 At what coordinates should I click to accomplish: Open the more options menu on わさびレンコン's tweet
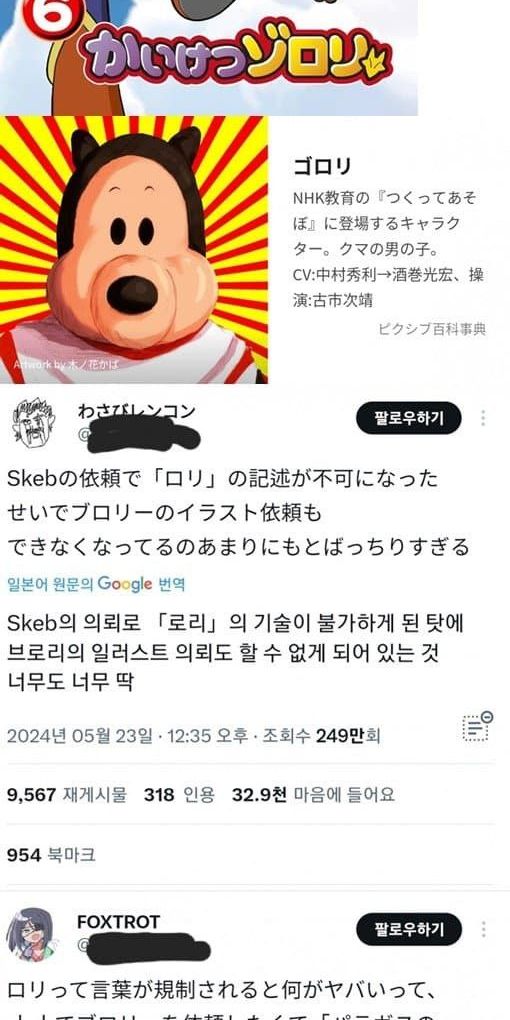pyautogui.click(x=482, y=418)
